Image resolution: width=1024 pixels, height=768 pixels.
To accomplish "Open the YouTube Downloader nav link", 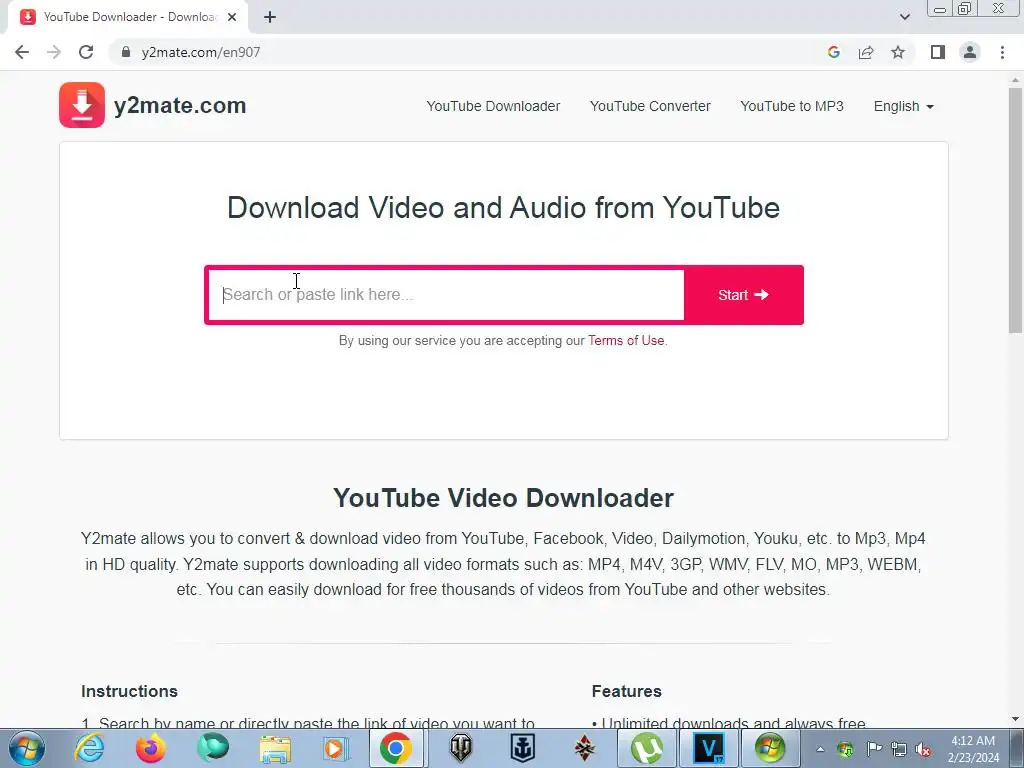I will click(493, 106).
